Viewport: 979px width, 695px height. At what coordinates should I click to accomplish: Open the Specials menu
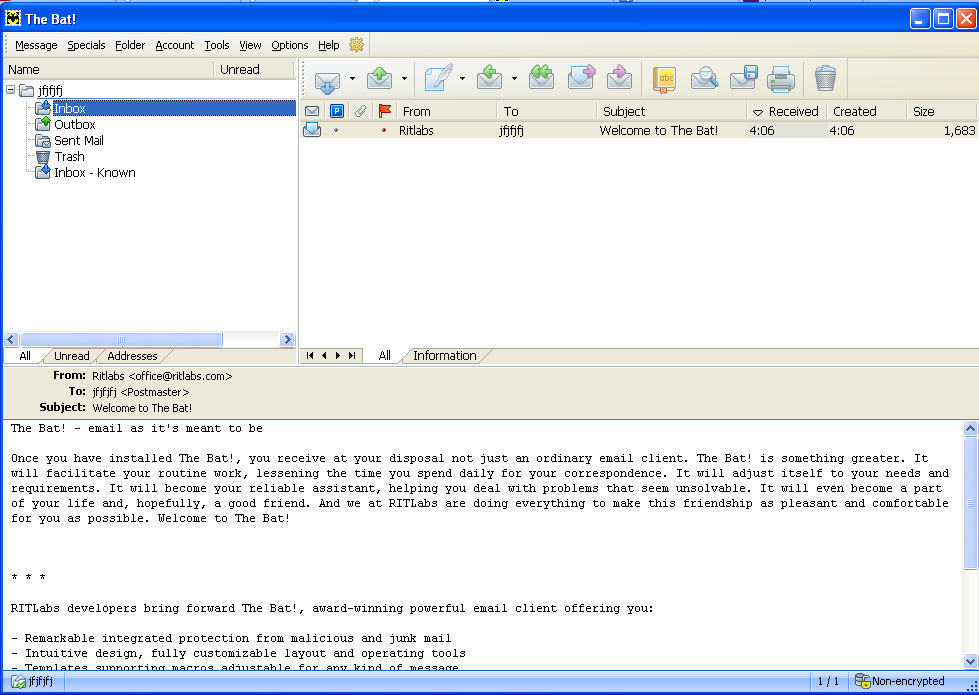[86, 45]
